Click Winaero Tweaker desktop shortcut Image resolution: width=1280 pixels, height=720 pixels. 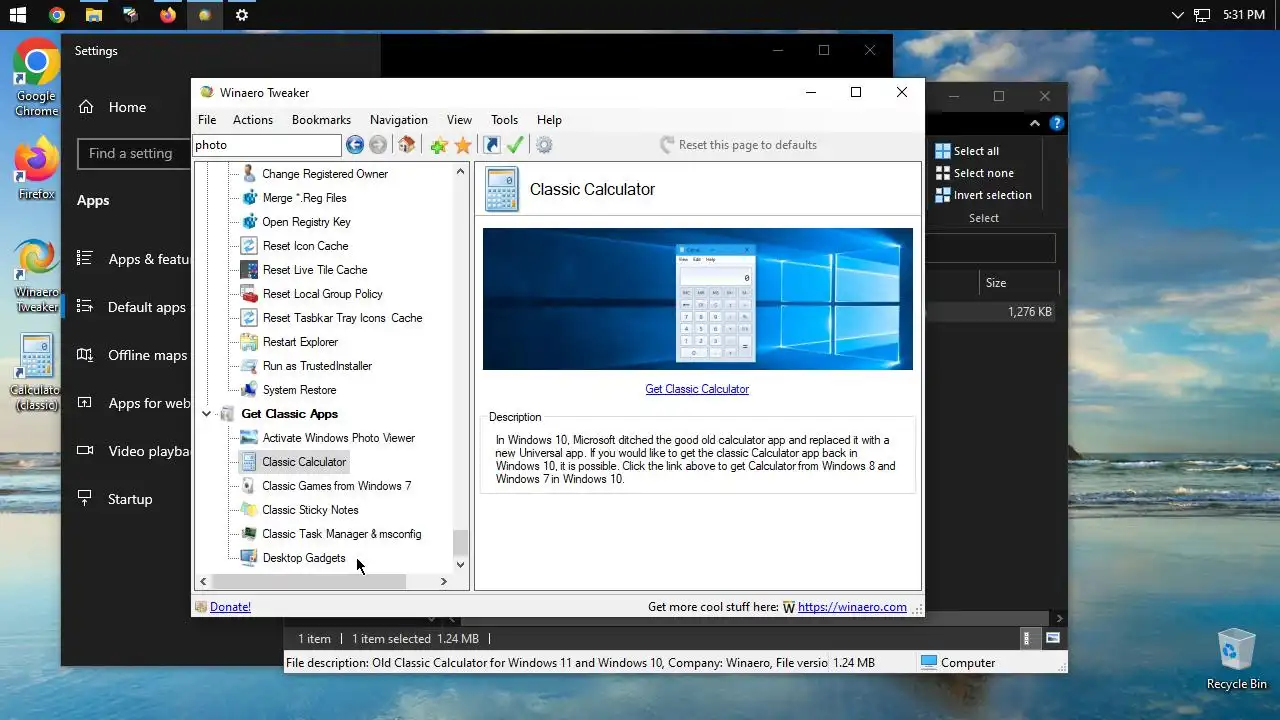pos(36,276)
